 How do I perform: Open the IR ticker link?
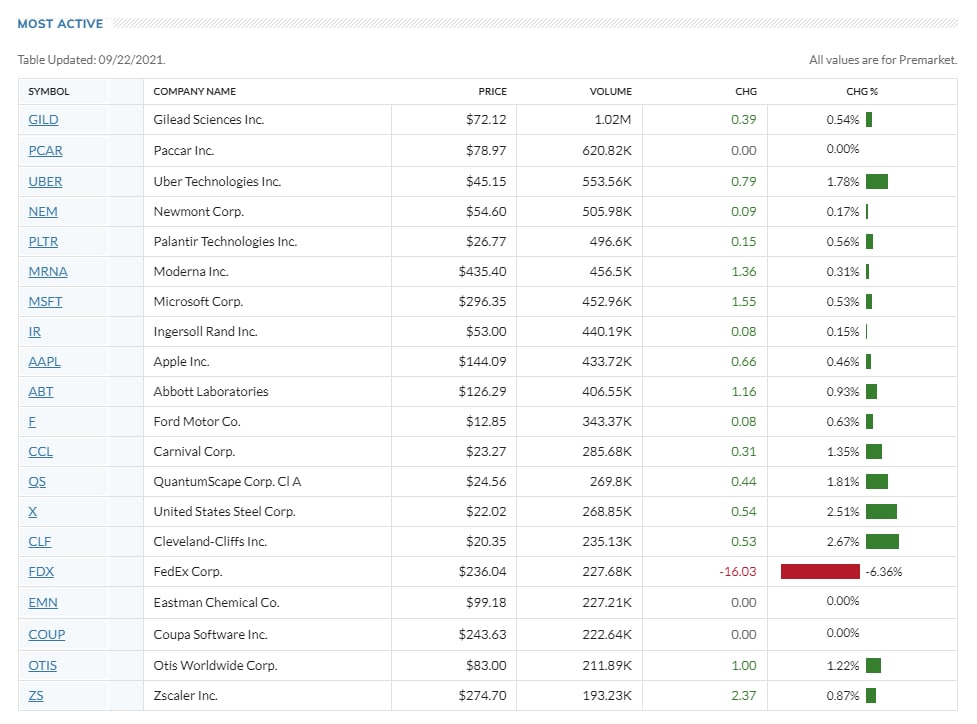click(x=34, y=331)
